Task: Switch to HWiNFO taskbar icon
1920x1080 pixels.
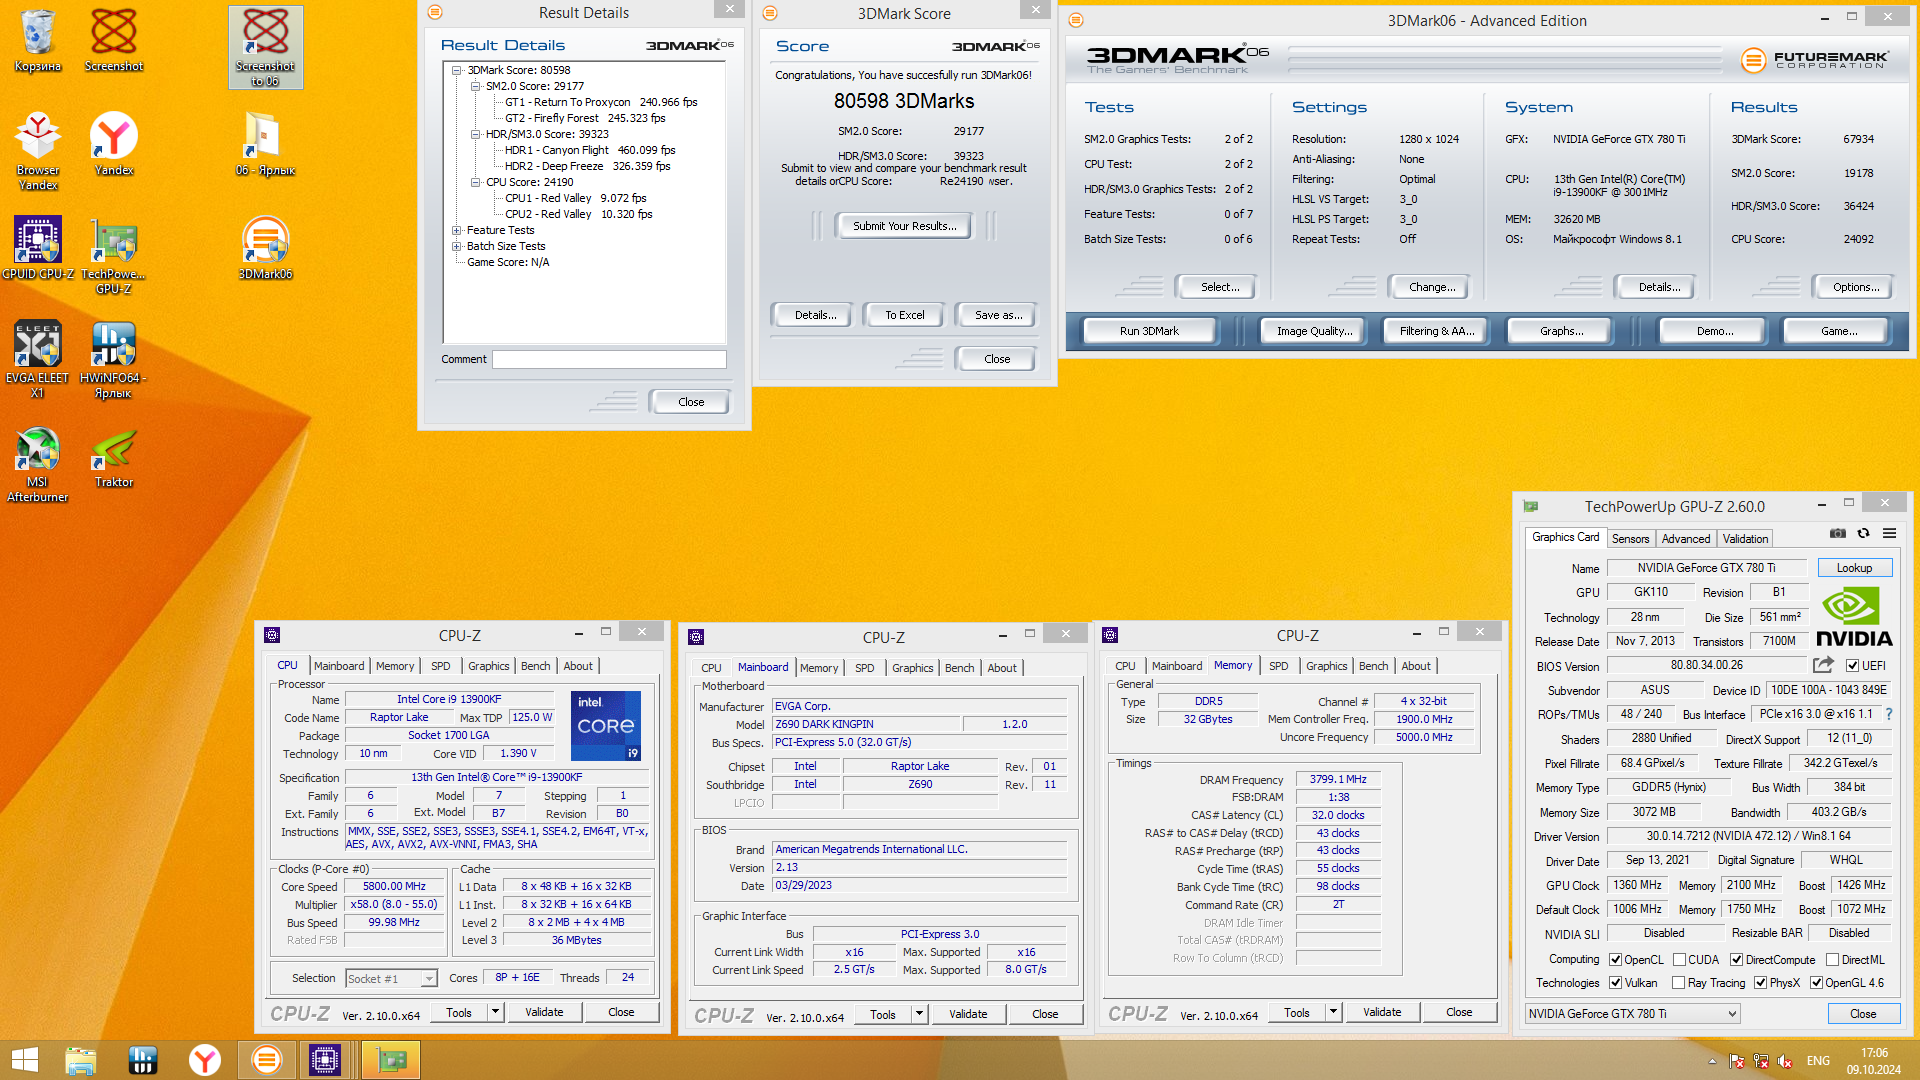Action: click(143, 1060)
